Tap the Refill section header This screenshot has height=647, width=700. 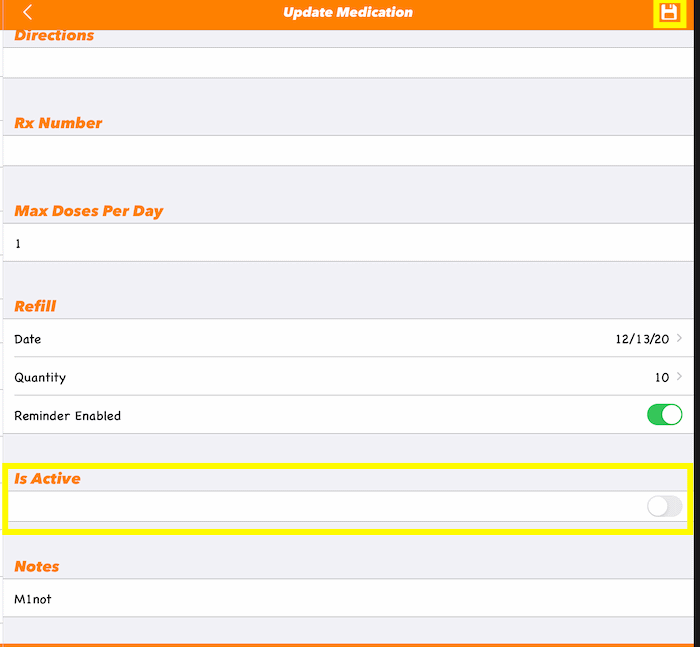tap(35, 306)
